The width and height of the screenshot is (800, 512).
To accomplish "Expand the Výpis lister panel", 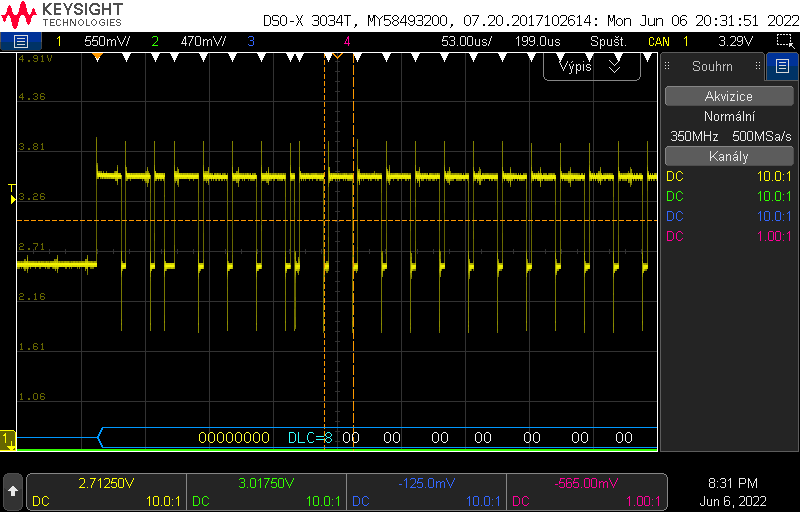I will coord(591,67).
